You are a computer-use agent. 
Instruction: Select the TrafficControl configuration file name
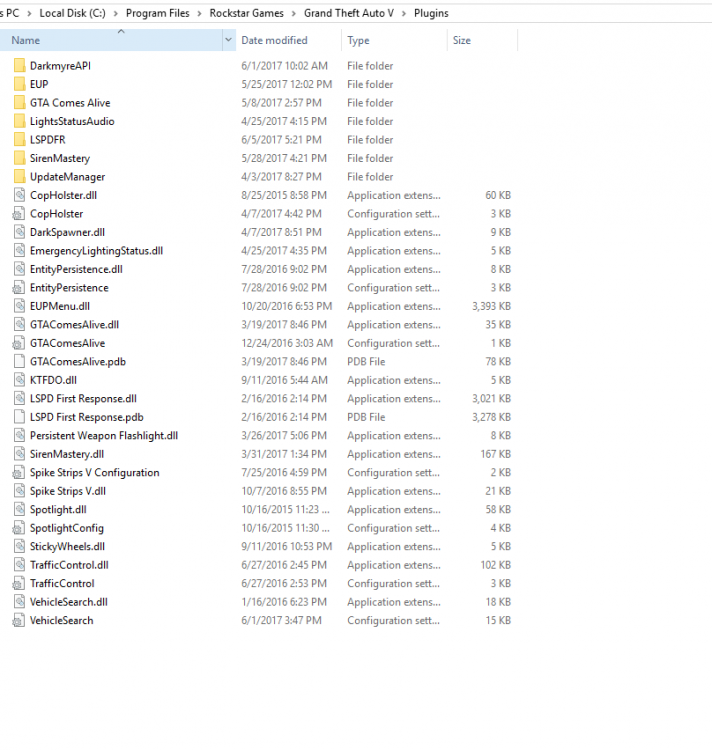point(62,584)
